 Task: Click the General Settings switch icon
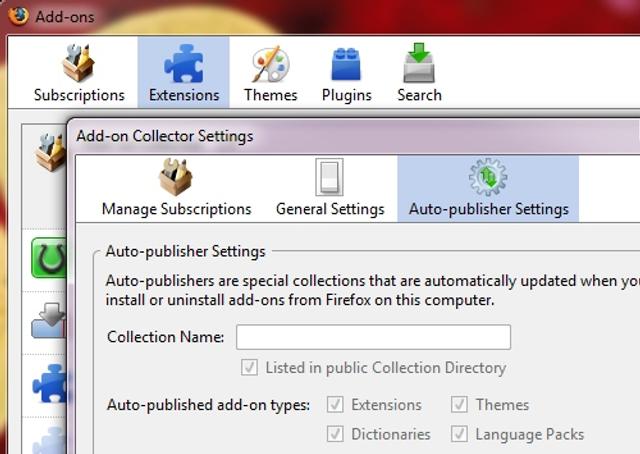tap(329, 177)
